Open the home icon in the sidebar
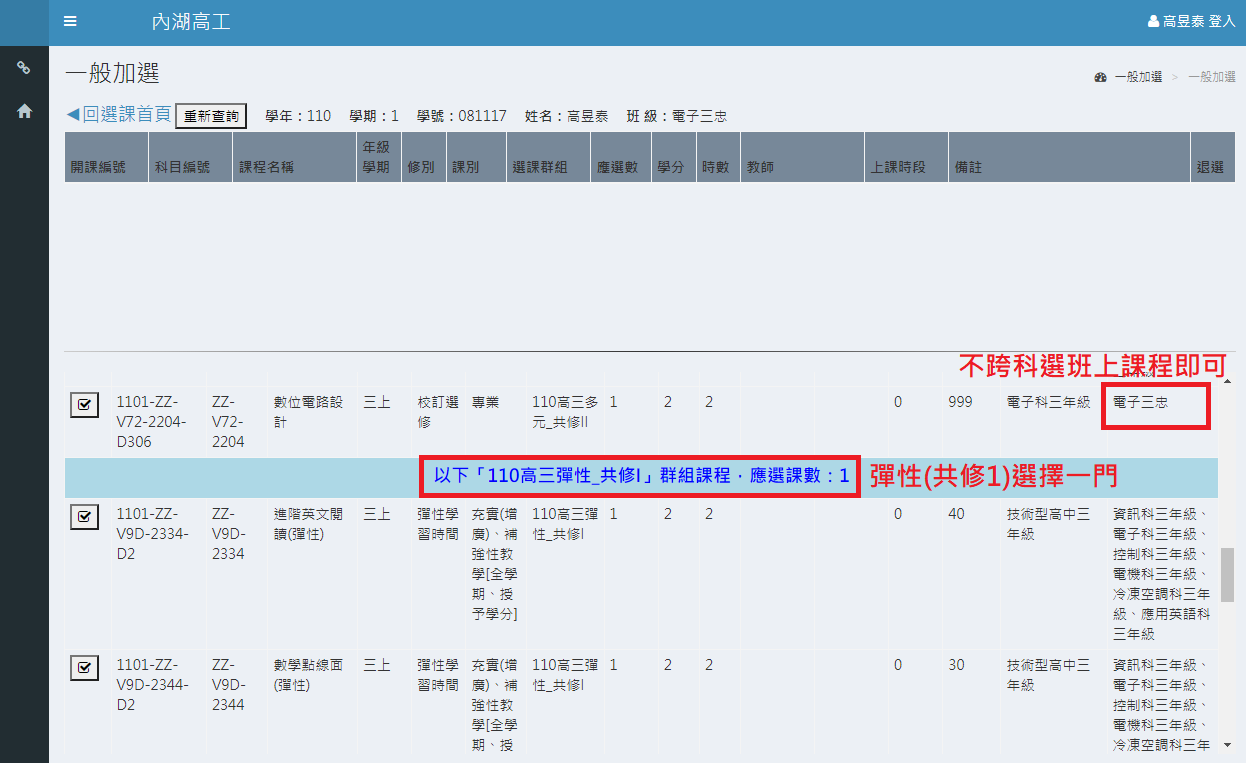Screen dimensions: 1246x763 (24, 112)
